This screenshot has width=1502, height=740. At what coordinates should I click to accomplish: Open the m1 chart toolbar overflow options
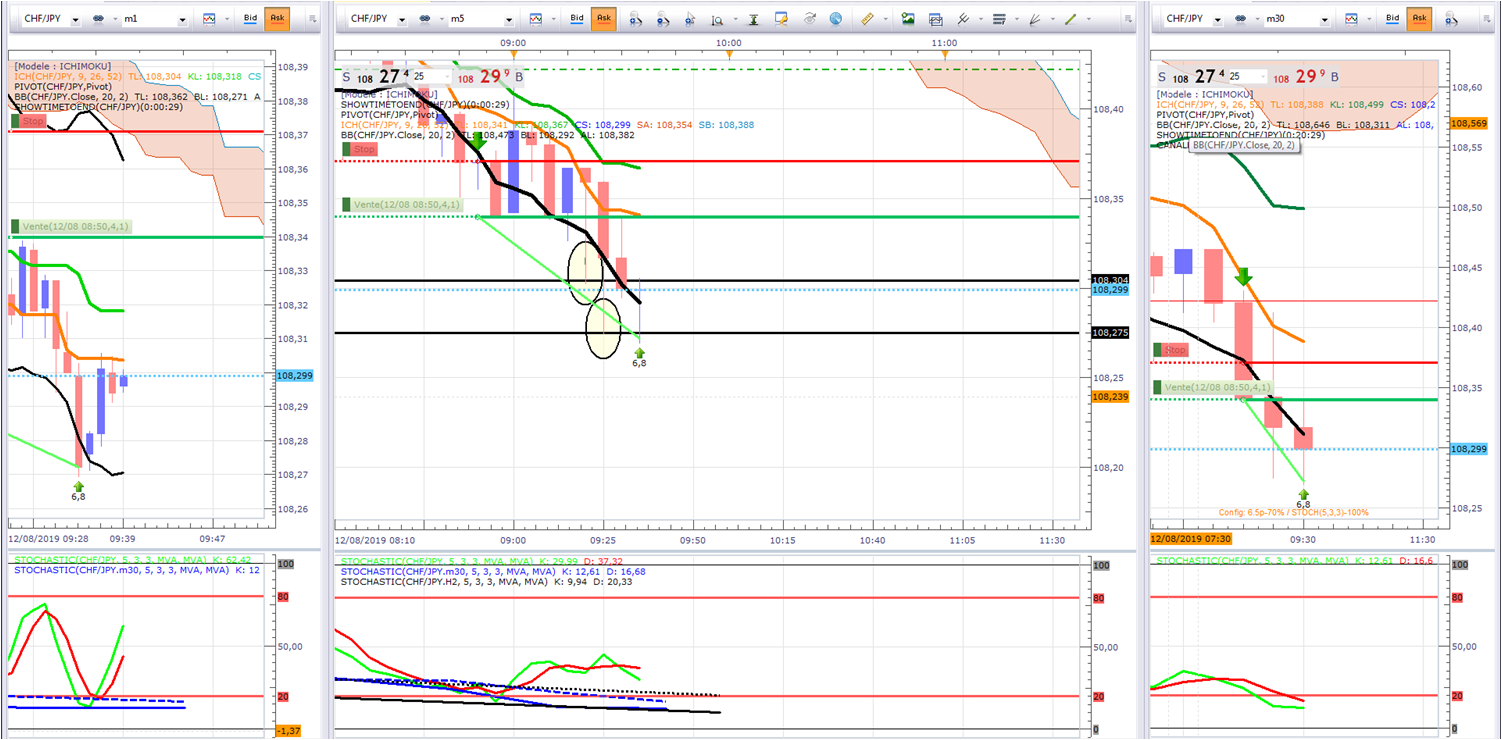313,19
